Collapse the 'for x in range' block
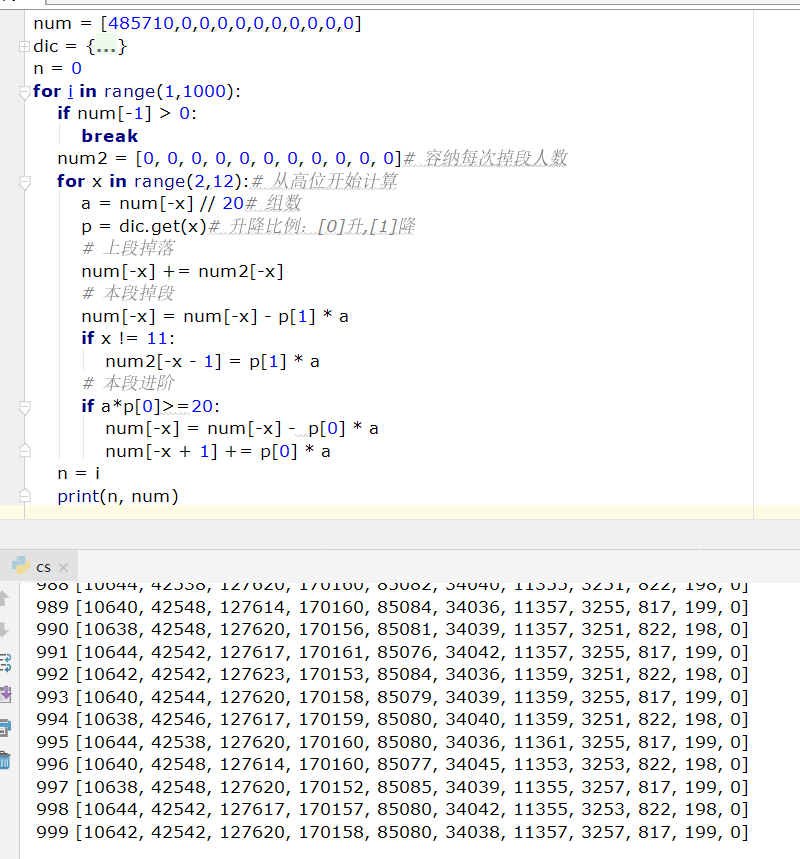This screenshot has height=859, width=800. tap(24, 181)
